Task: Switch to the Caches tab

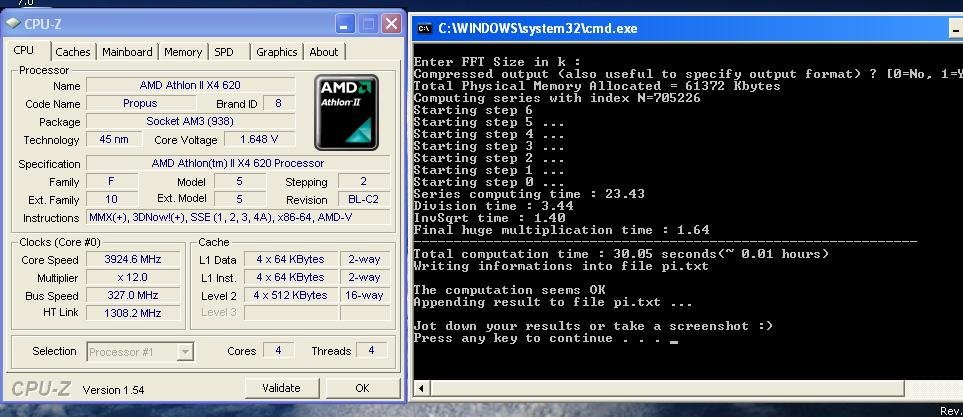Action: click(x=72, y=52)
